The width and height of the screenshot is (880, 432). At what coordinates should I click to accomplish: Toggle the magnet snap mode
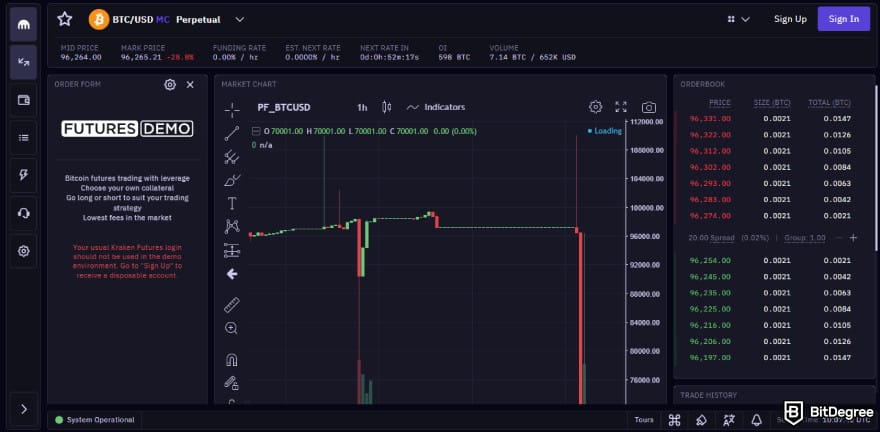tap(231, 360)
